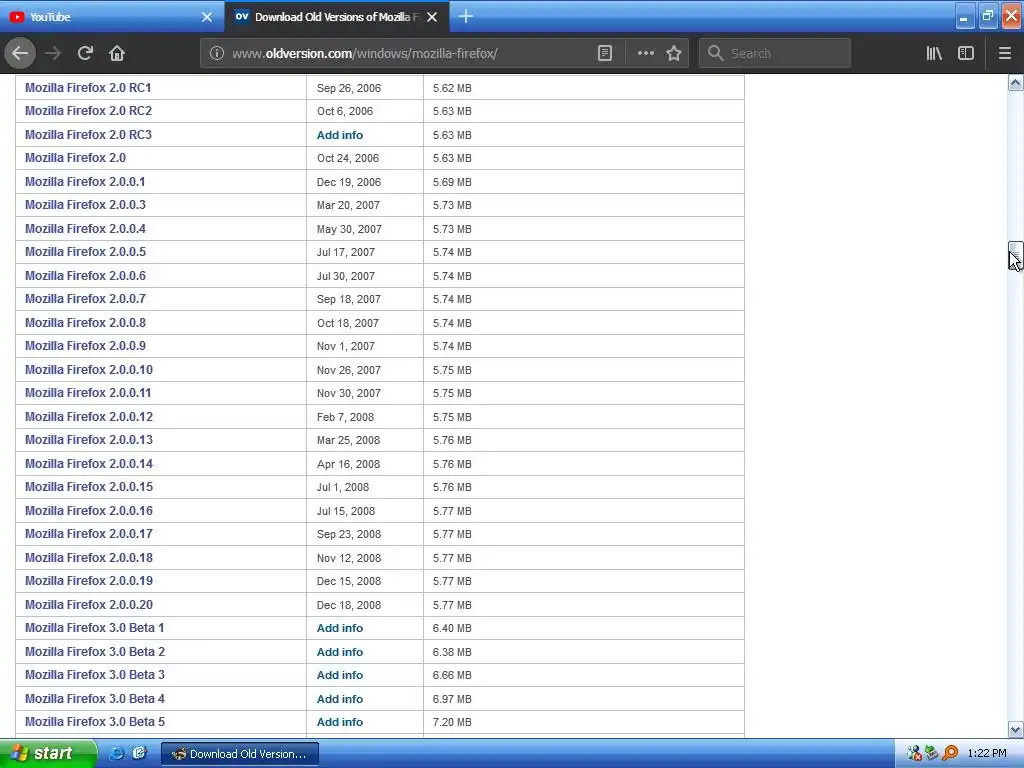Click the date Dec 18, 2008
The image size is (1024, 768).
click(x=349, y=605)
